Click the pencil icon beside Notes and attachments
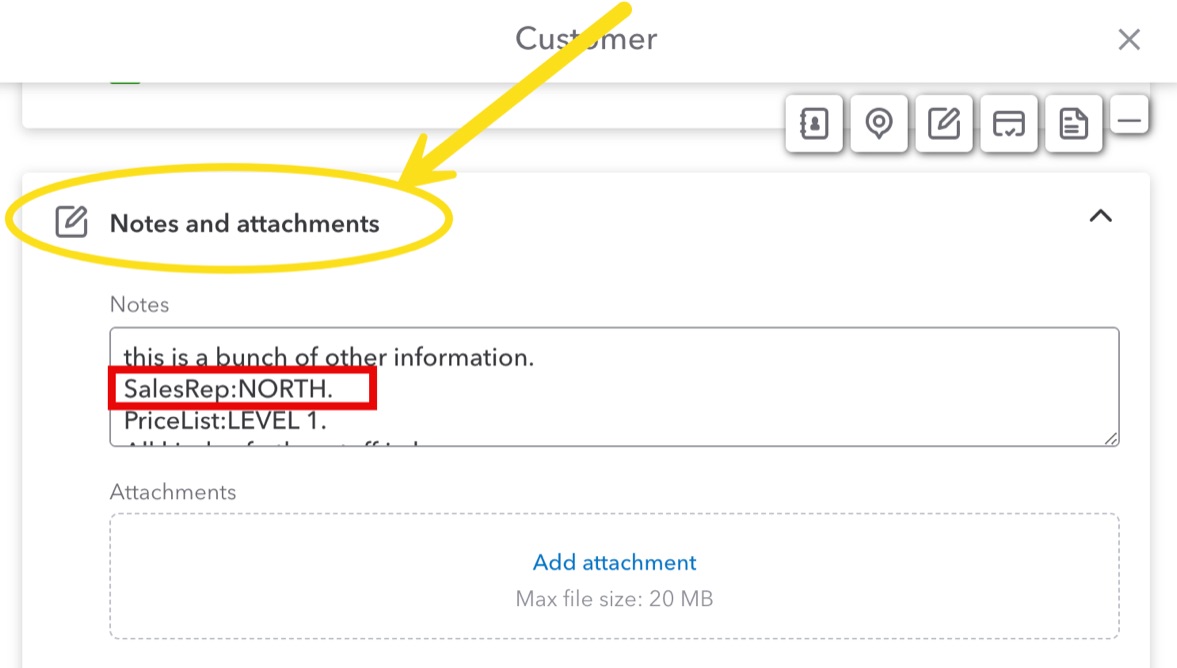 pos(71,222)
